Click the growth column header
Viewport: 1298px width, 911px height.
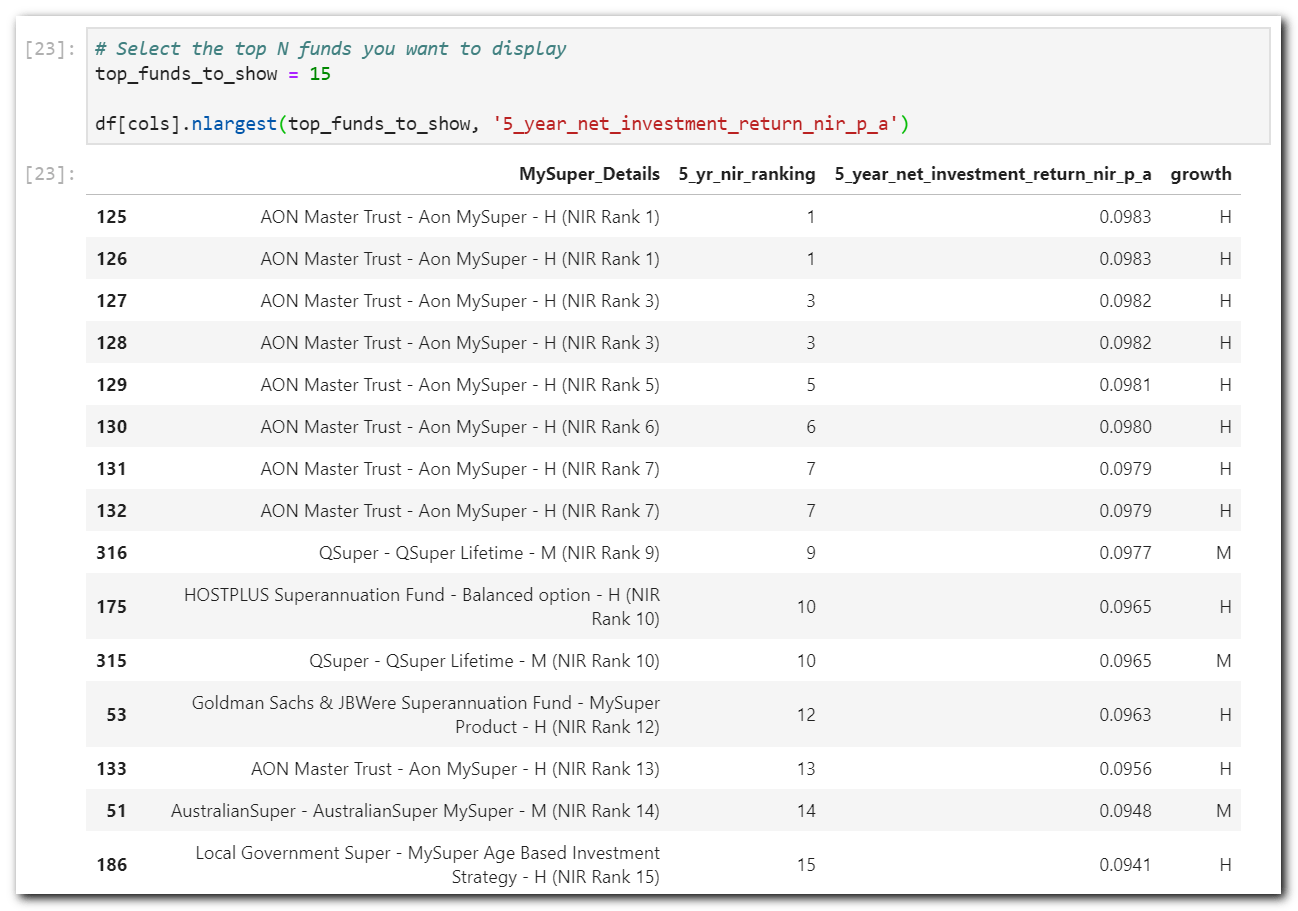[x=1201, y=174]
